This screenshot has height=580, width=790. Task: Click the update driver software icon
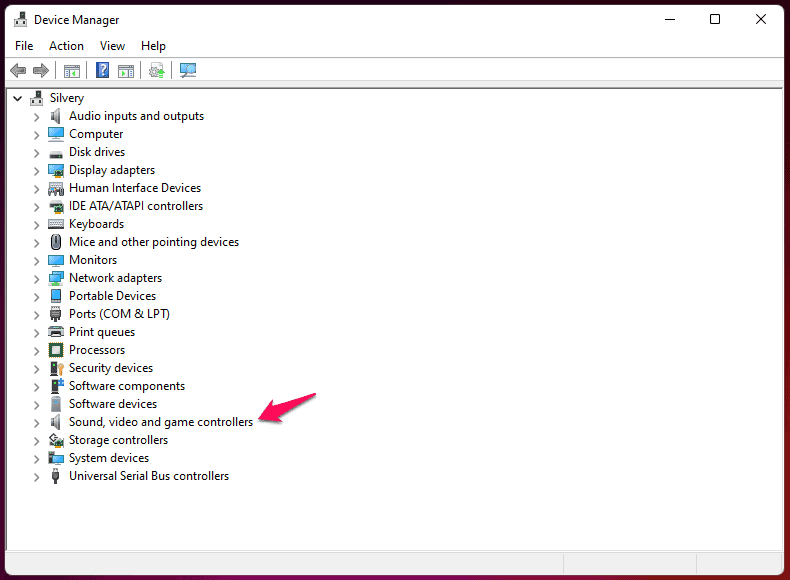click(156, 70)
